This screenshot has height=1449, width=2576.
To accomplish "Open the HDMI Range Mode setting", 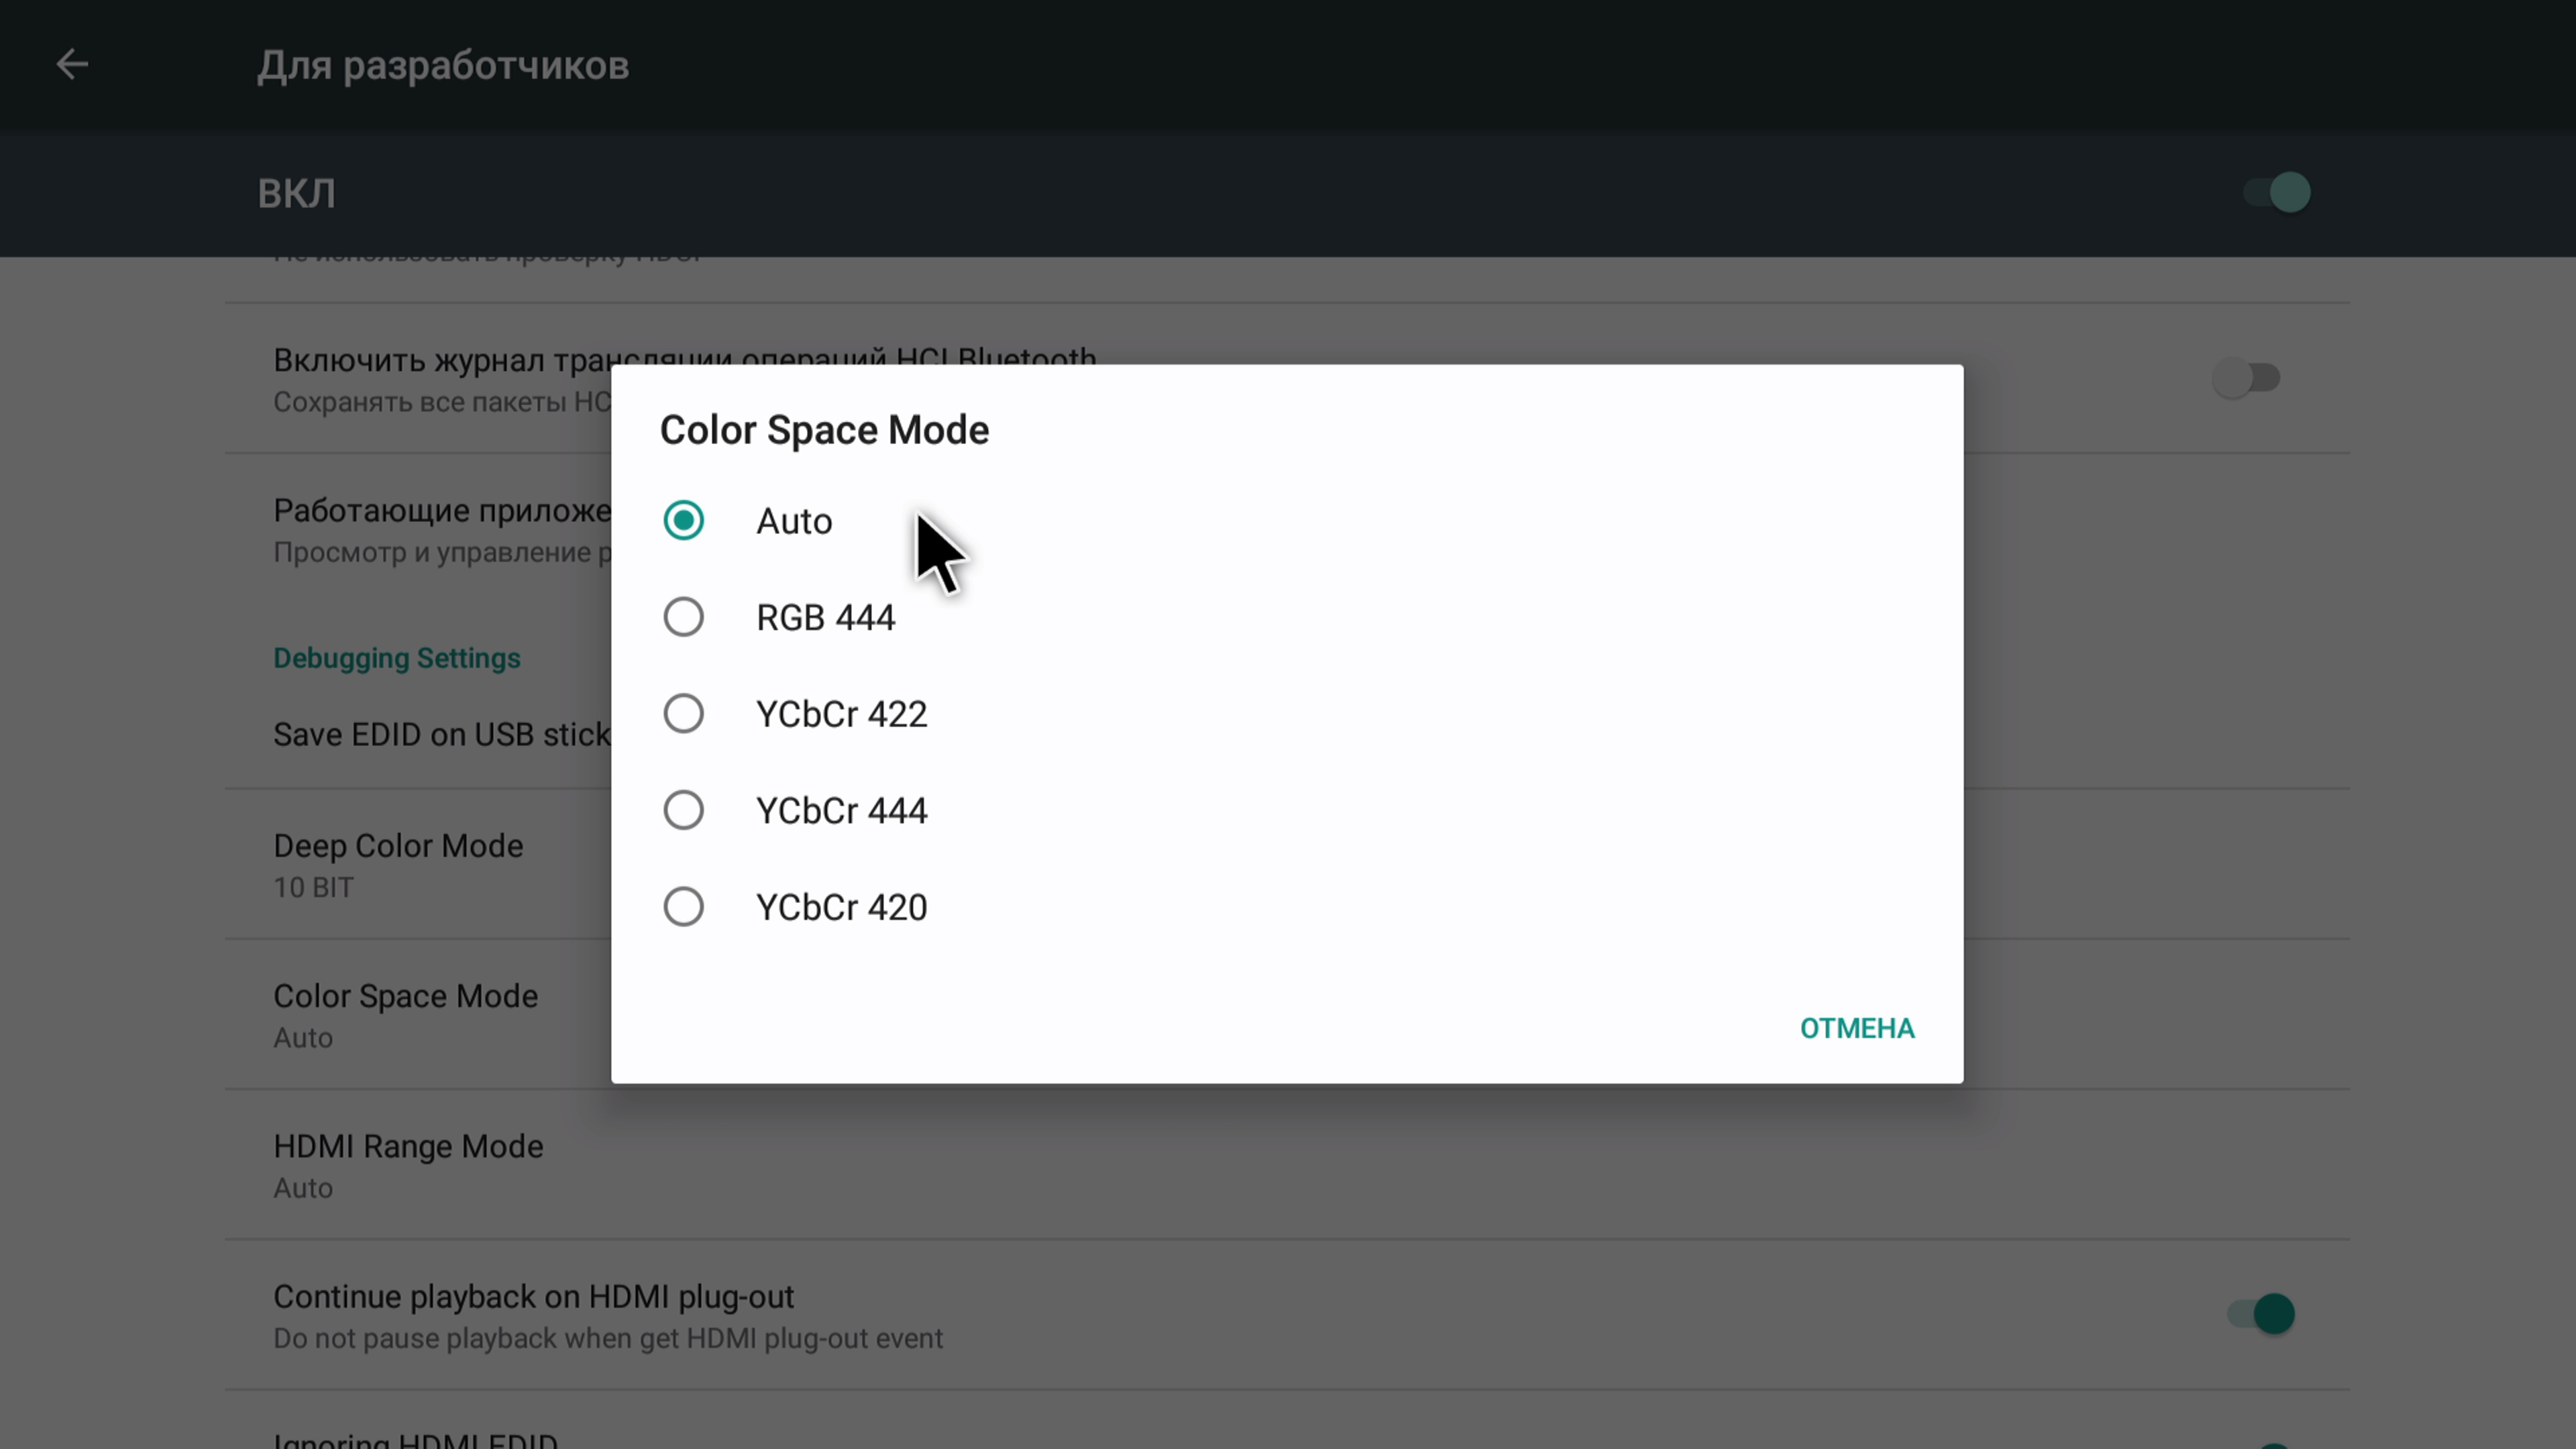I will (x=408, y=1165).
